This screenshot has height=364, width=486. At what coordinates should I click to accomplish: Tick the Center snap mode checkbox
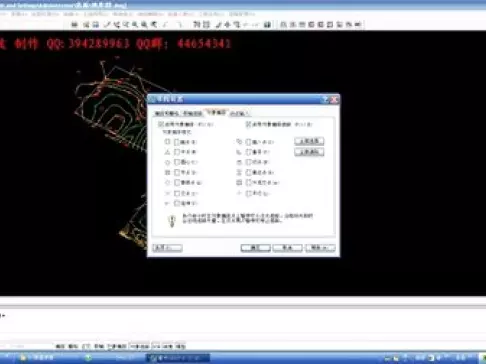tap(177, 162)
